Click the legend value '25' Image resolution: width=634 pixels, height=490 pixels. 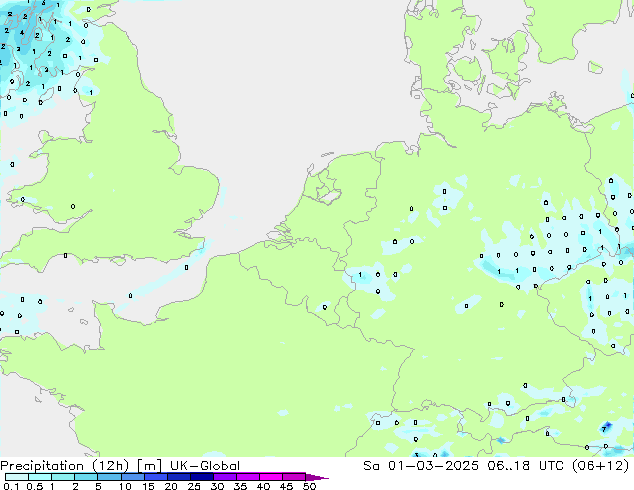194,486
